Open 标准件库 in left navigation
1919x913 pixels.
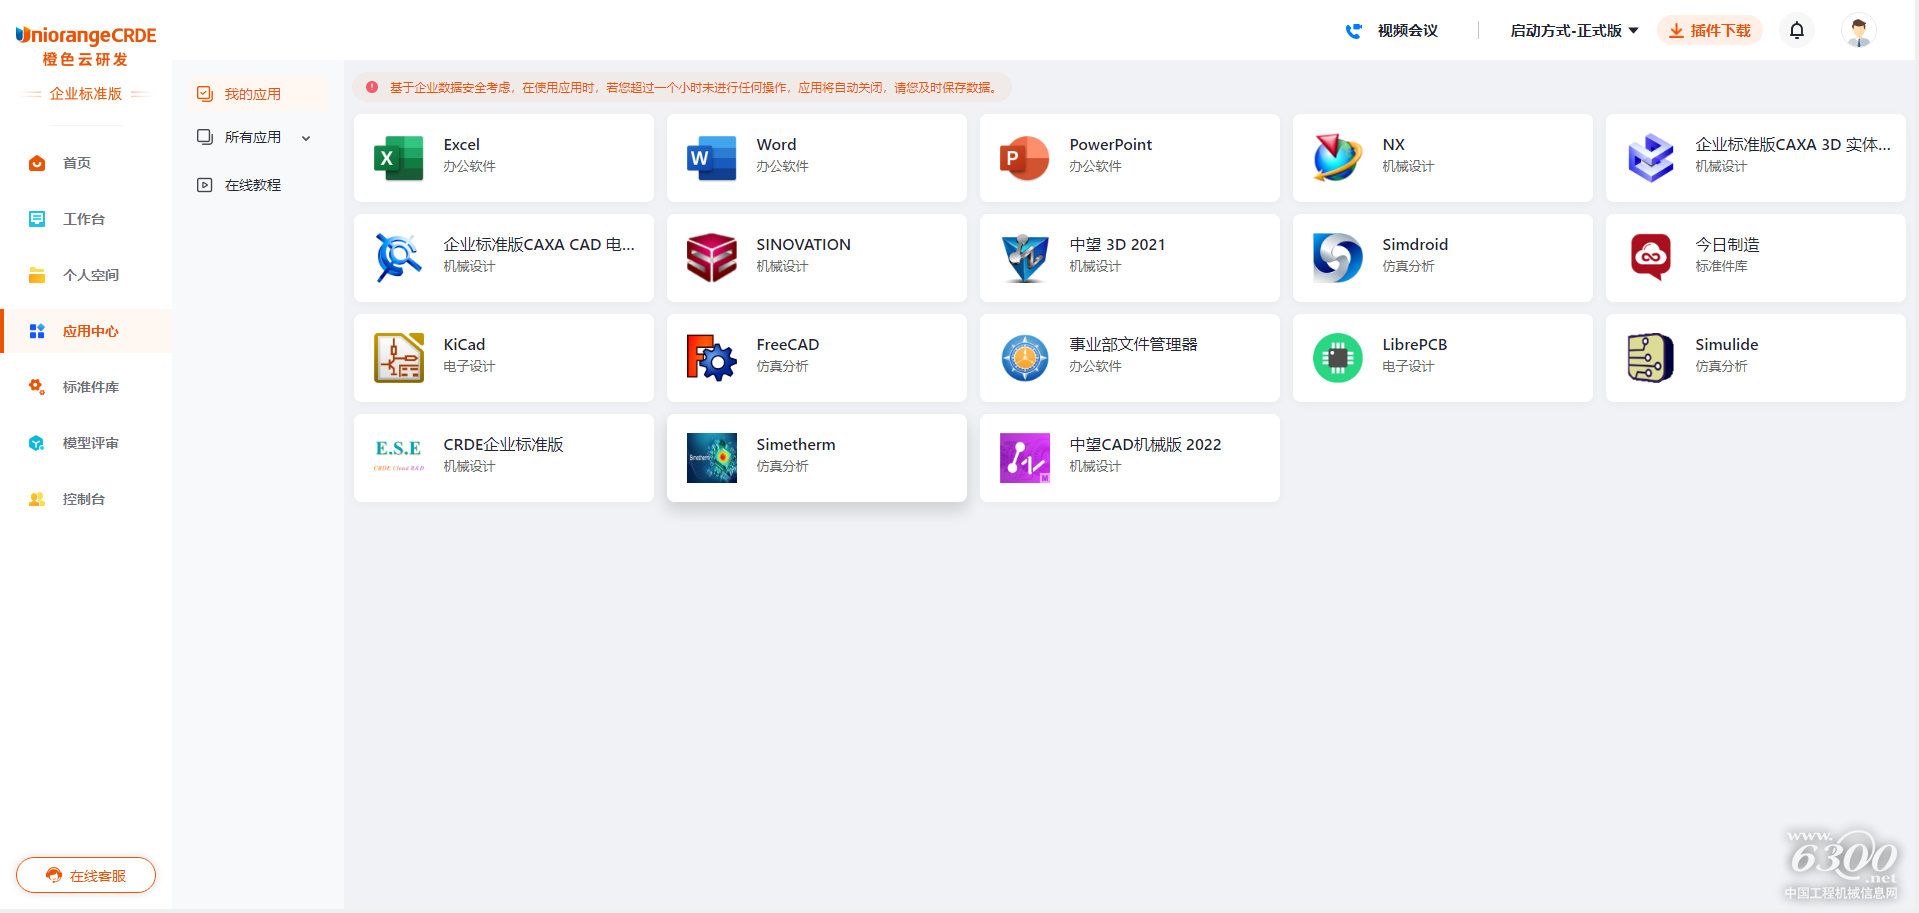click(x=90, y=387)
